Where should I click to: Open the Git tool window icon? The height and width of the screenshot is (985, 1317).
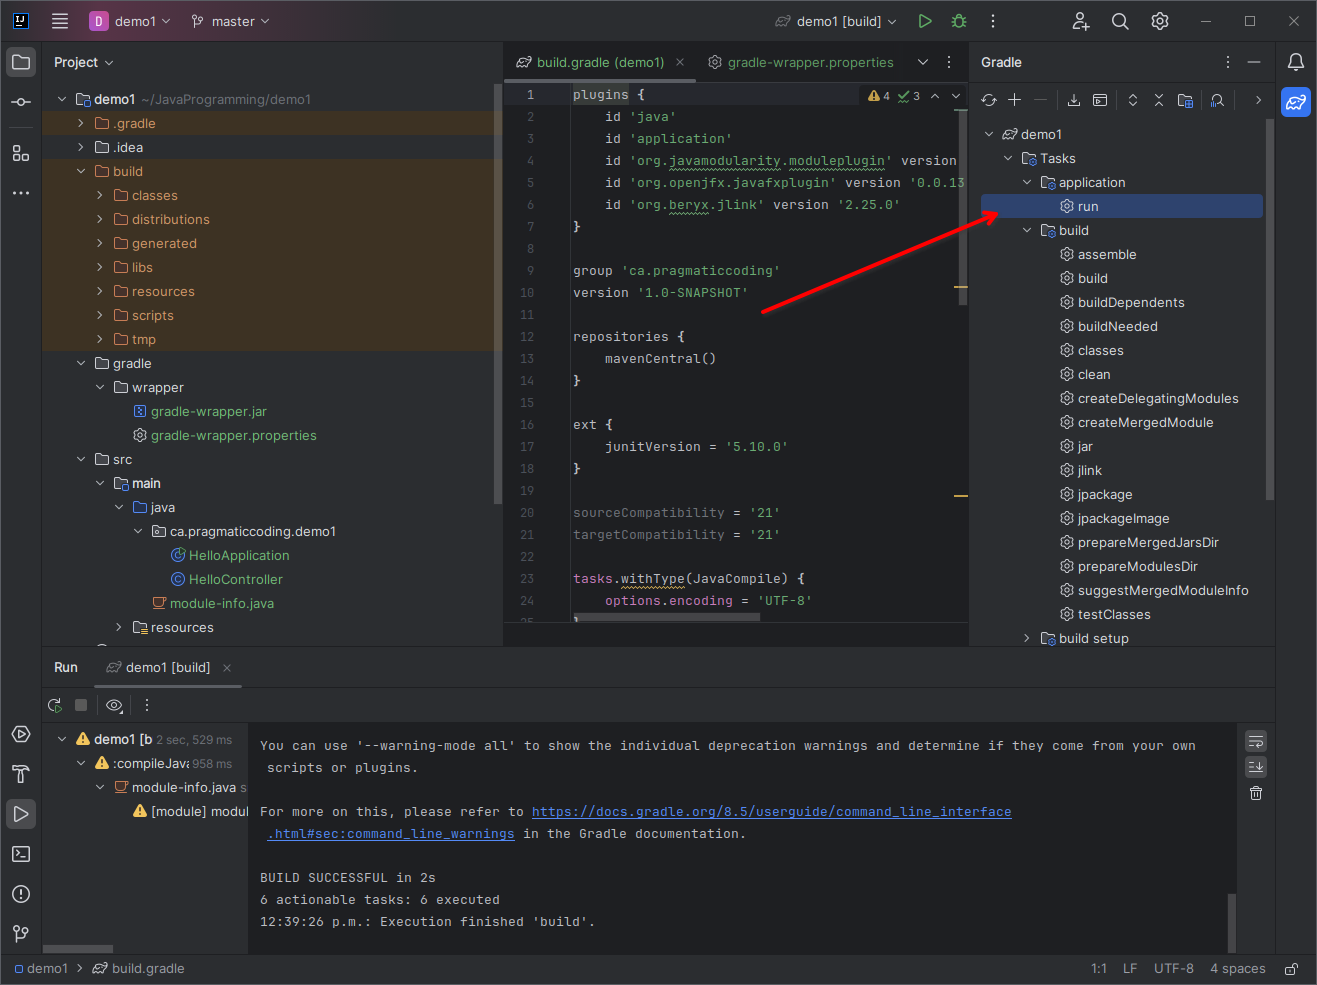click(21, 934)
